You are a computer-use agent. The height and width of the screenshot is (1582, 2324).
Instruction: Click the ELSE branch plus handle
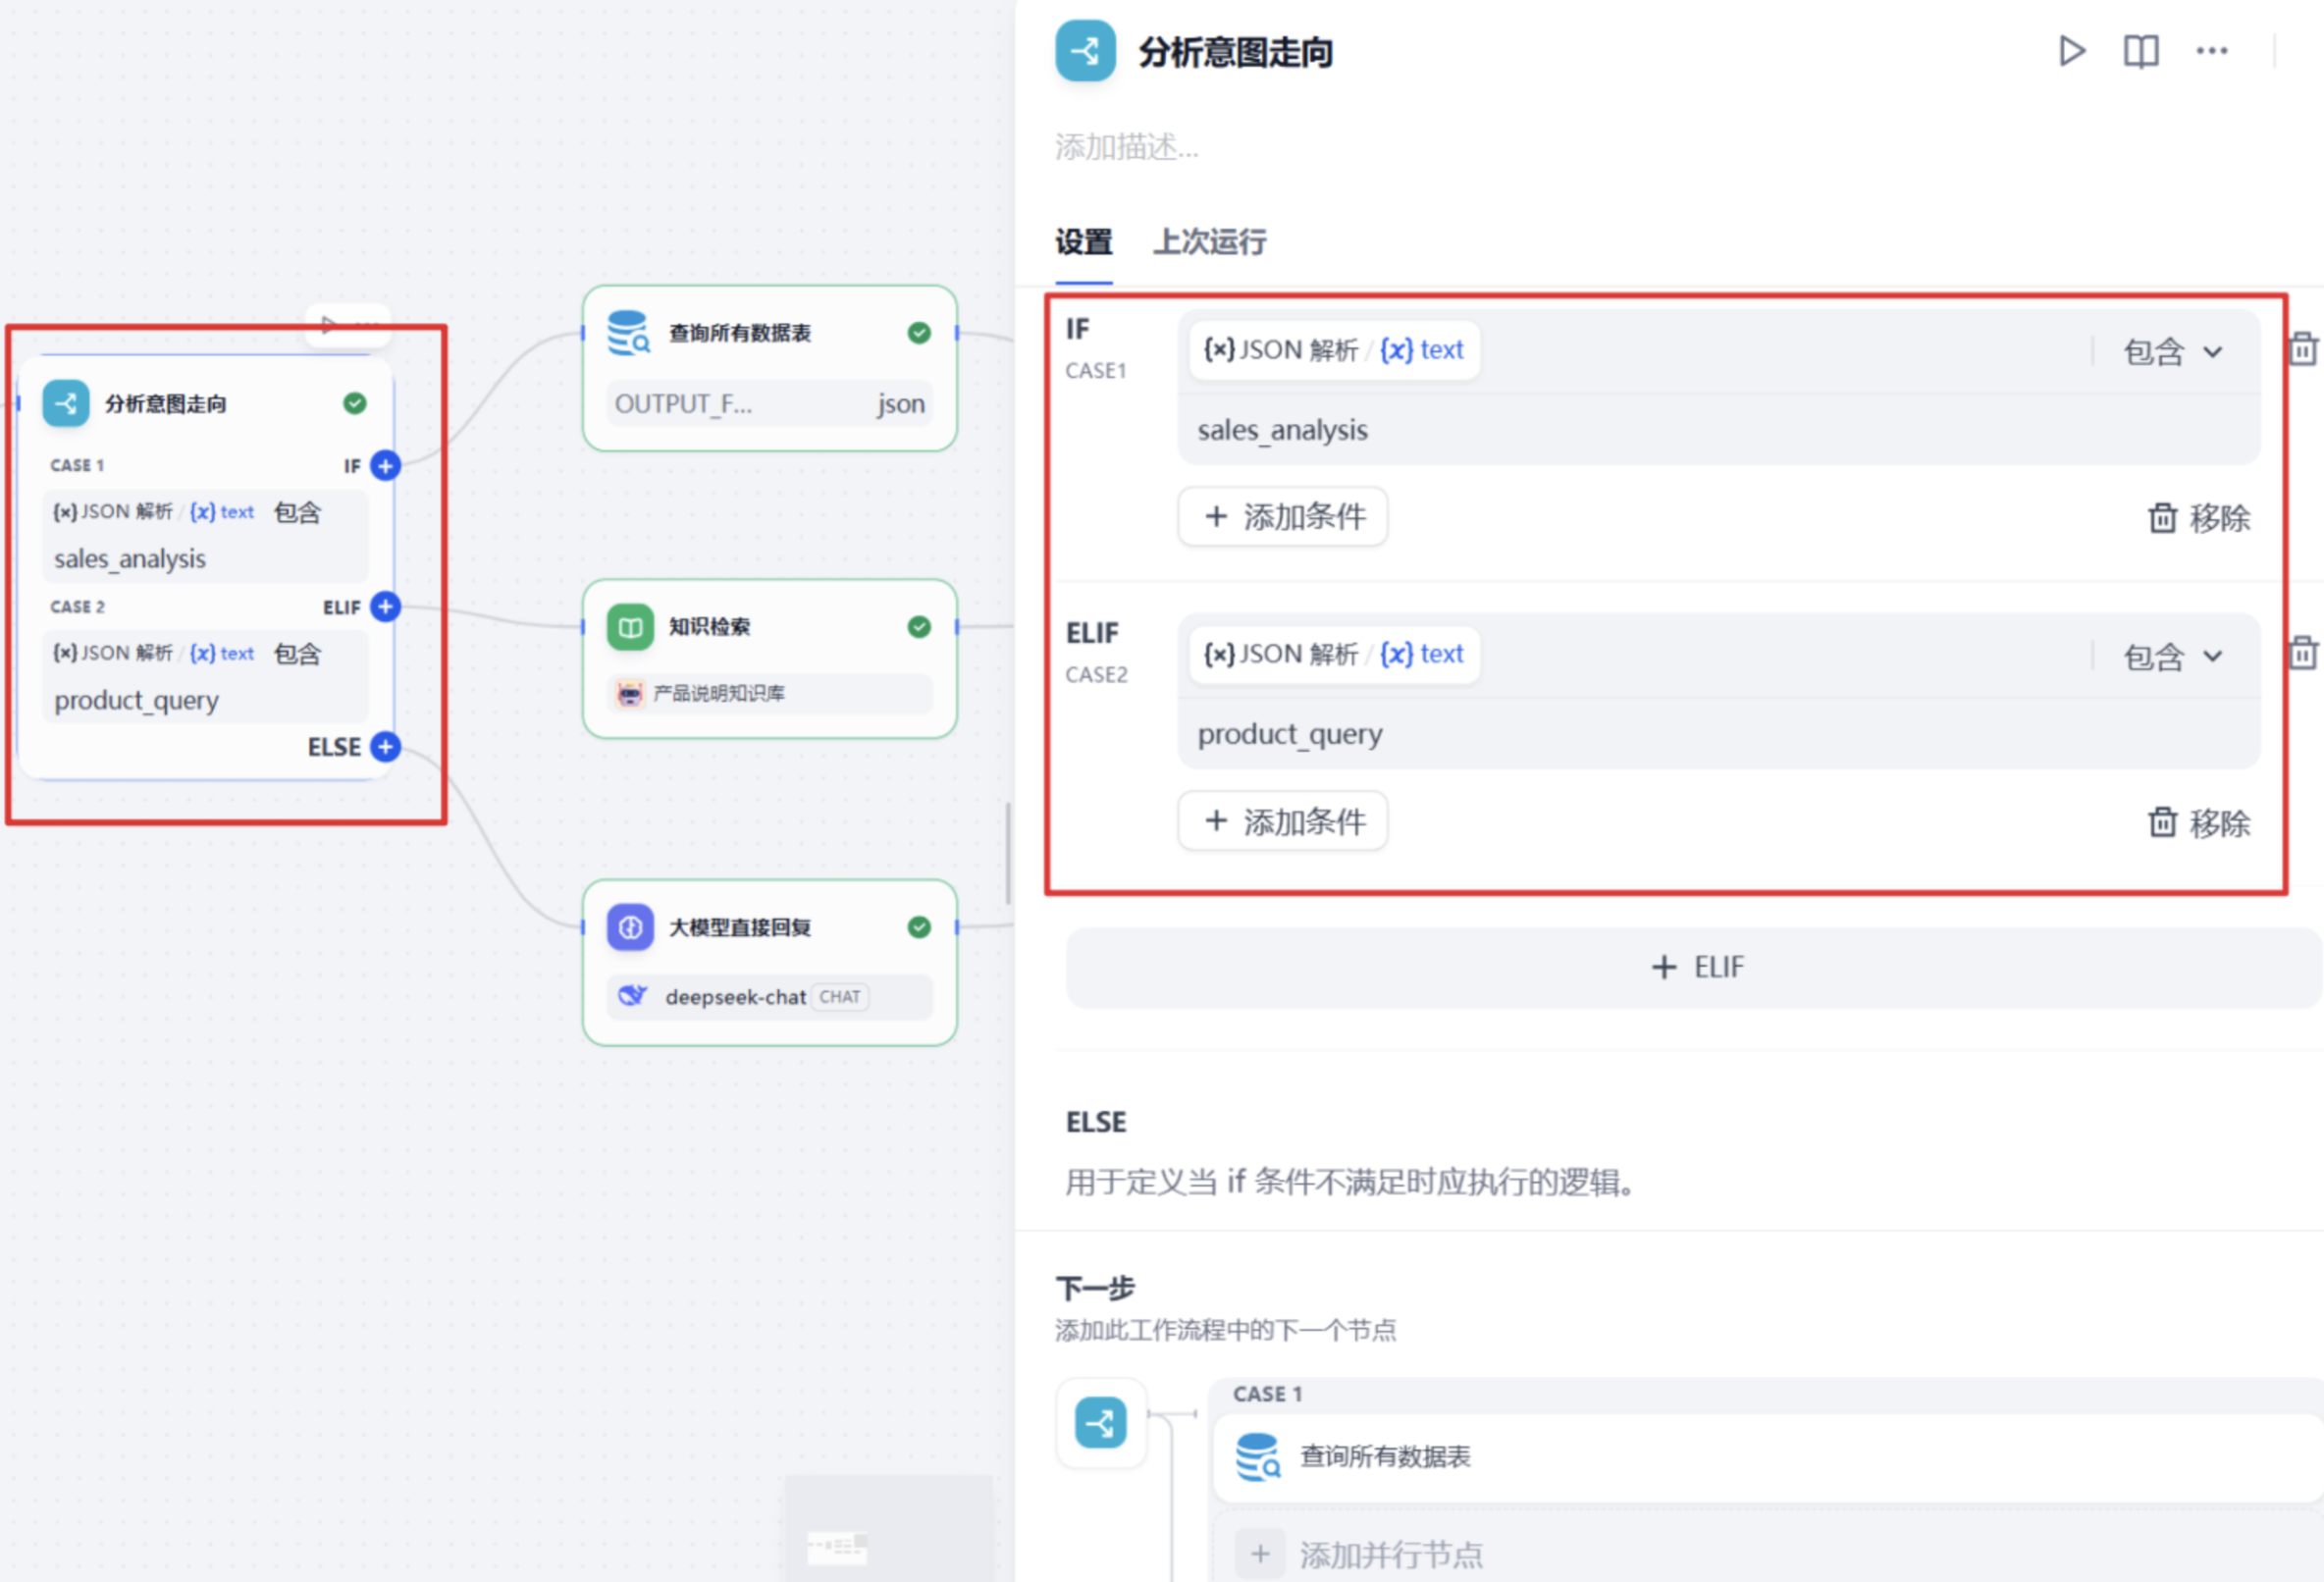point(385,746)
